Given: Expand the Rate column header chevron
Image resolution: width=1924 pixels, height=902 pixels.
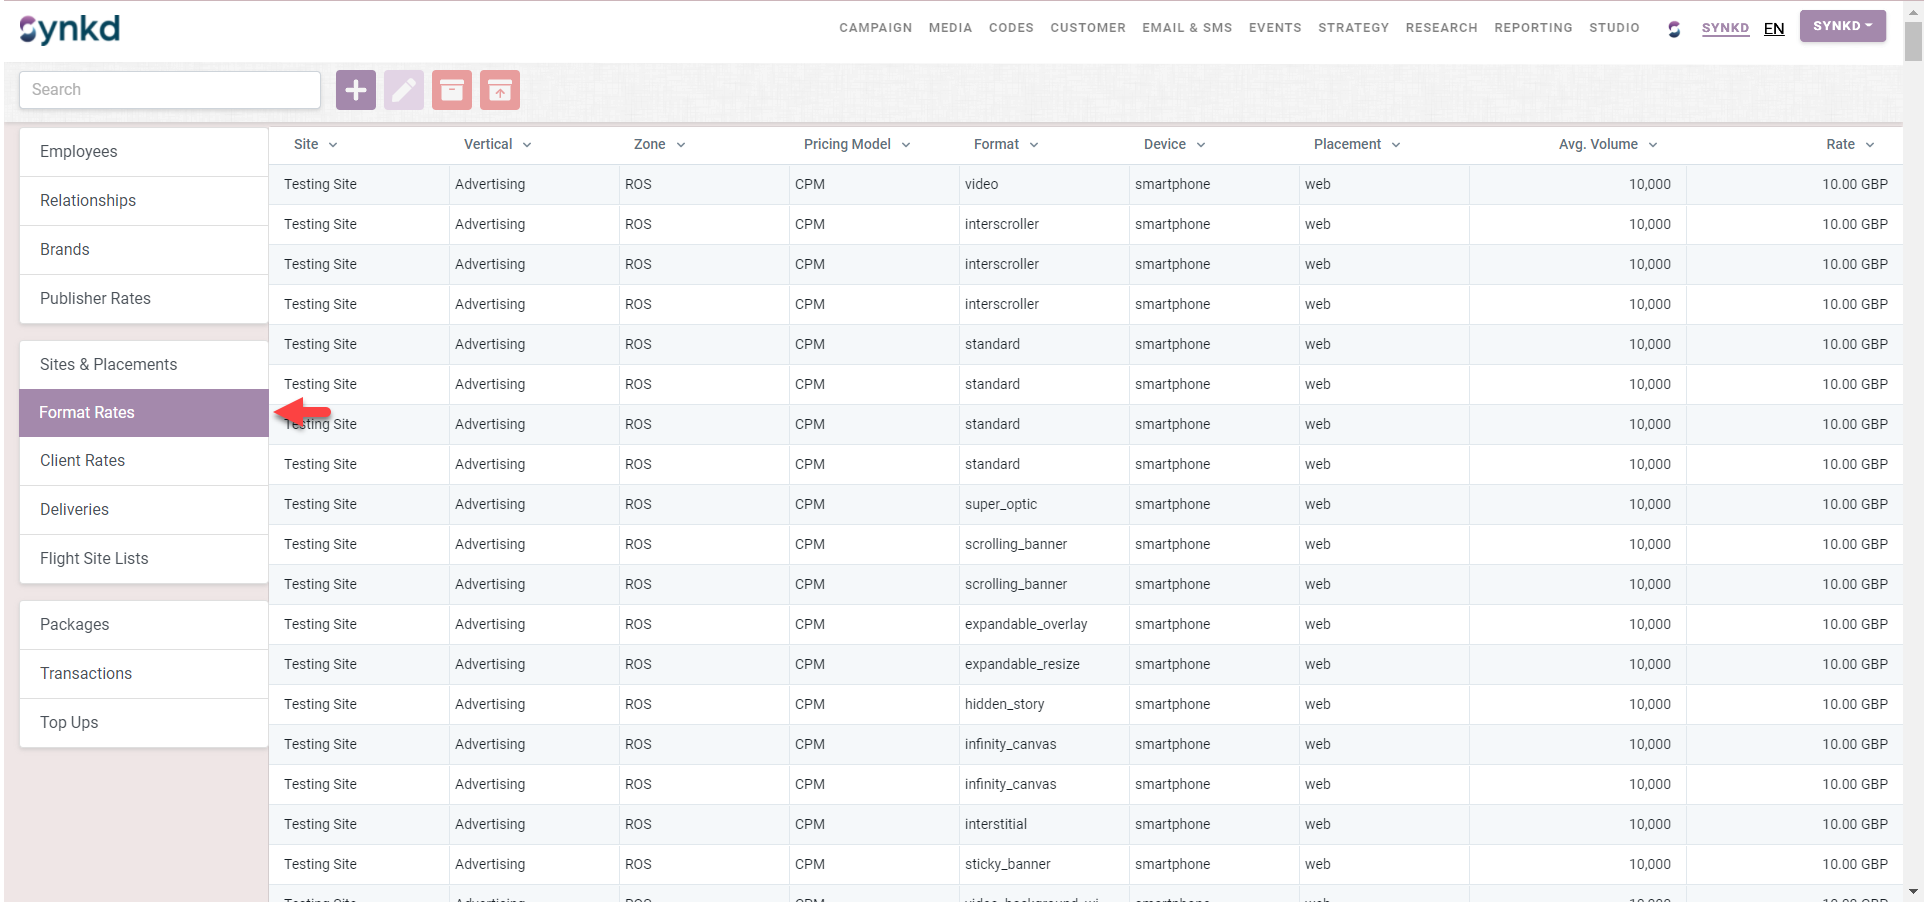Looking at the screenshot, I should click(x=1870, y=145).
